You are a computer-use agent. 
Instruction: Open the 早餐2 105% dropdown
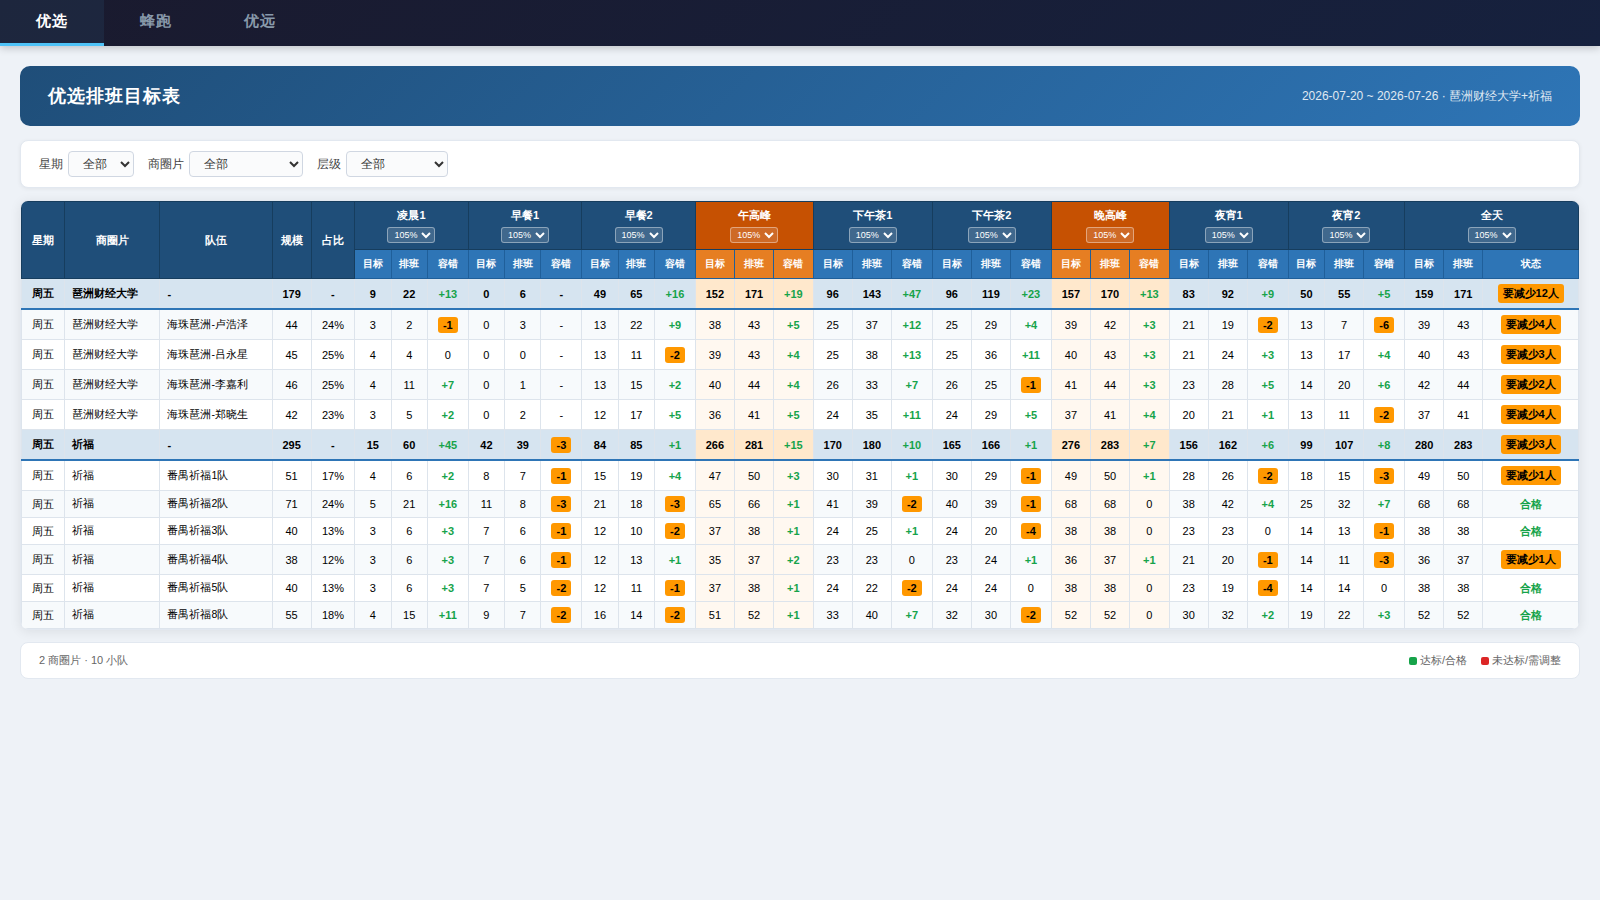click(x=639, y=235)
